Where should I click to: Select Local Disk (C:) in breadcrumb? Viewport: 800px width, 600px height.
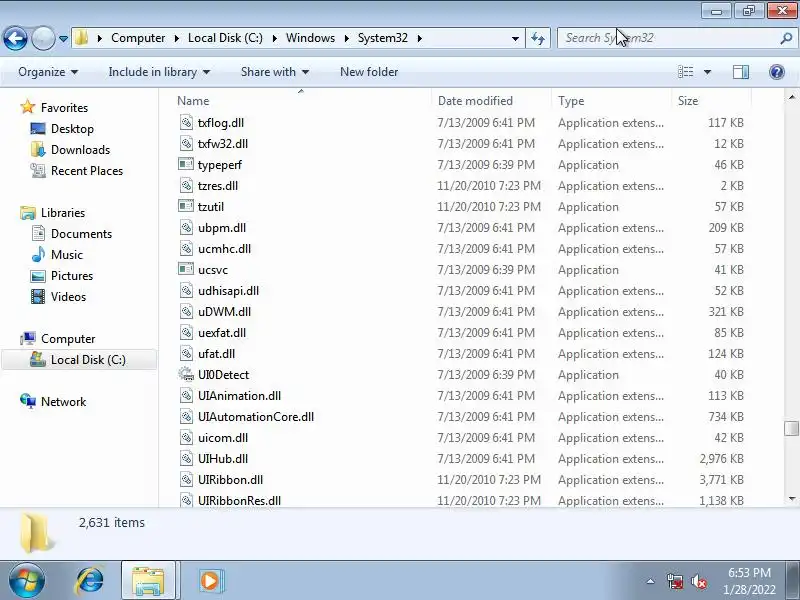click(x=226, y=38)
